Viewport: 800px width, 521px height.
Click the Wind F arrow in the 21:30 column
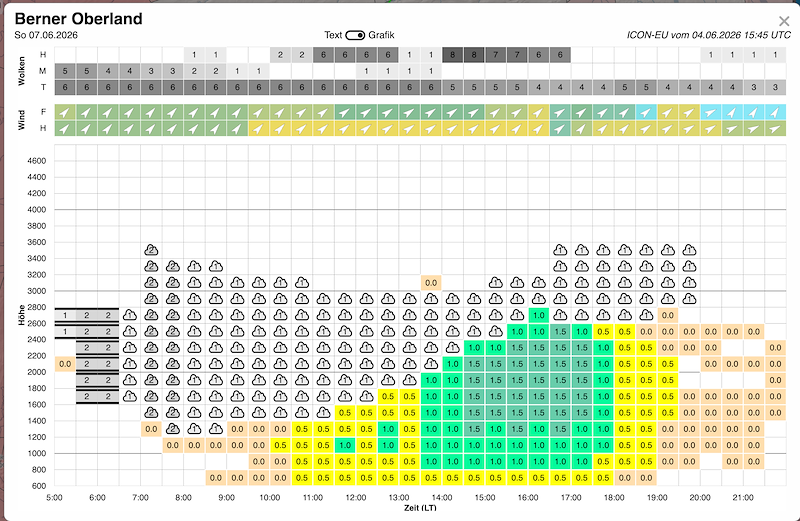tap(776, 112)
